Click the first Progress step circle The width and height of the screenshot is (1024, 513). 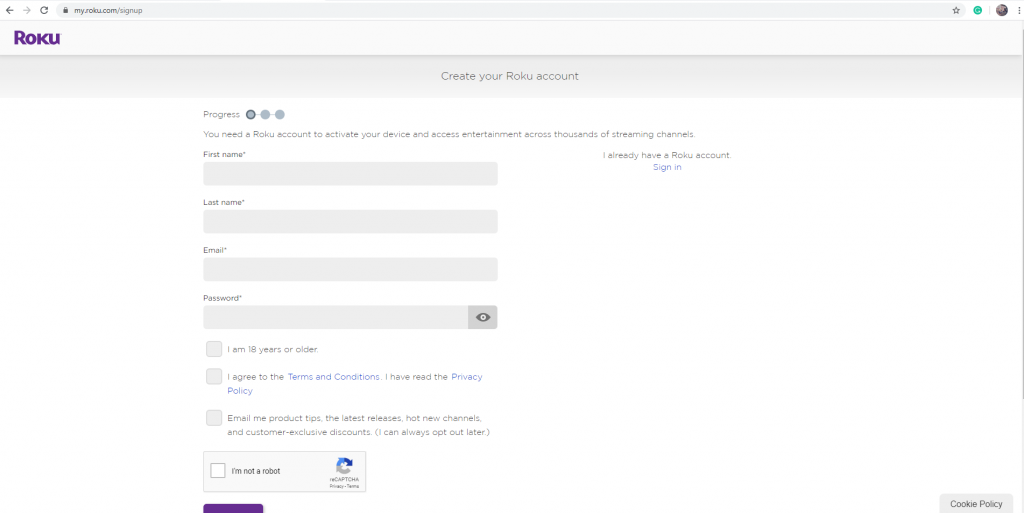click(251, 114)
